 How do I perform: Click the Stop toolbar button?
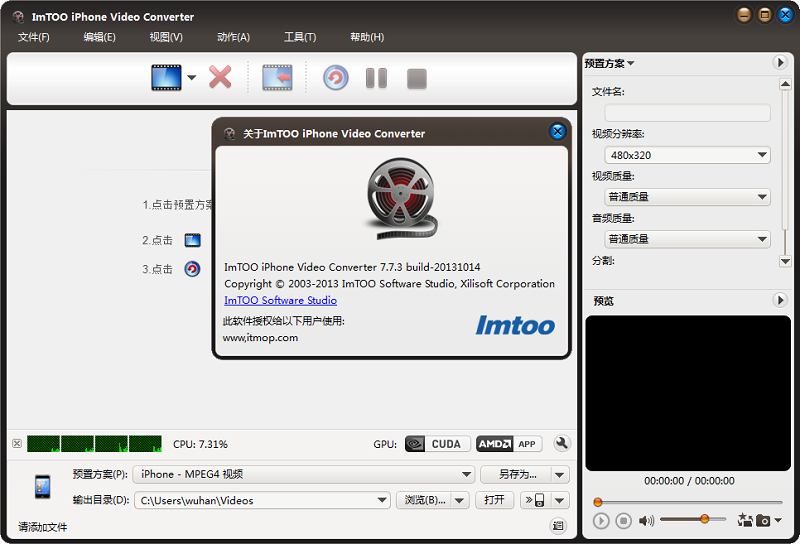tap(417, 79)
